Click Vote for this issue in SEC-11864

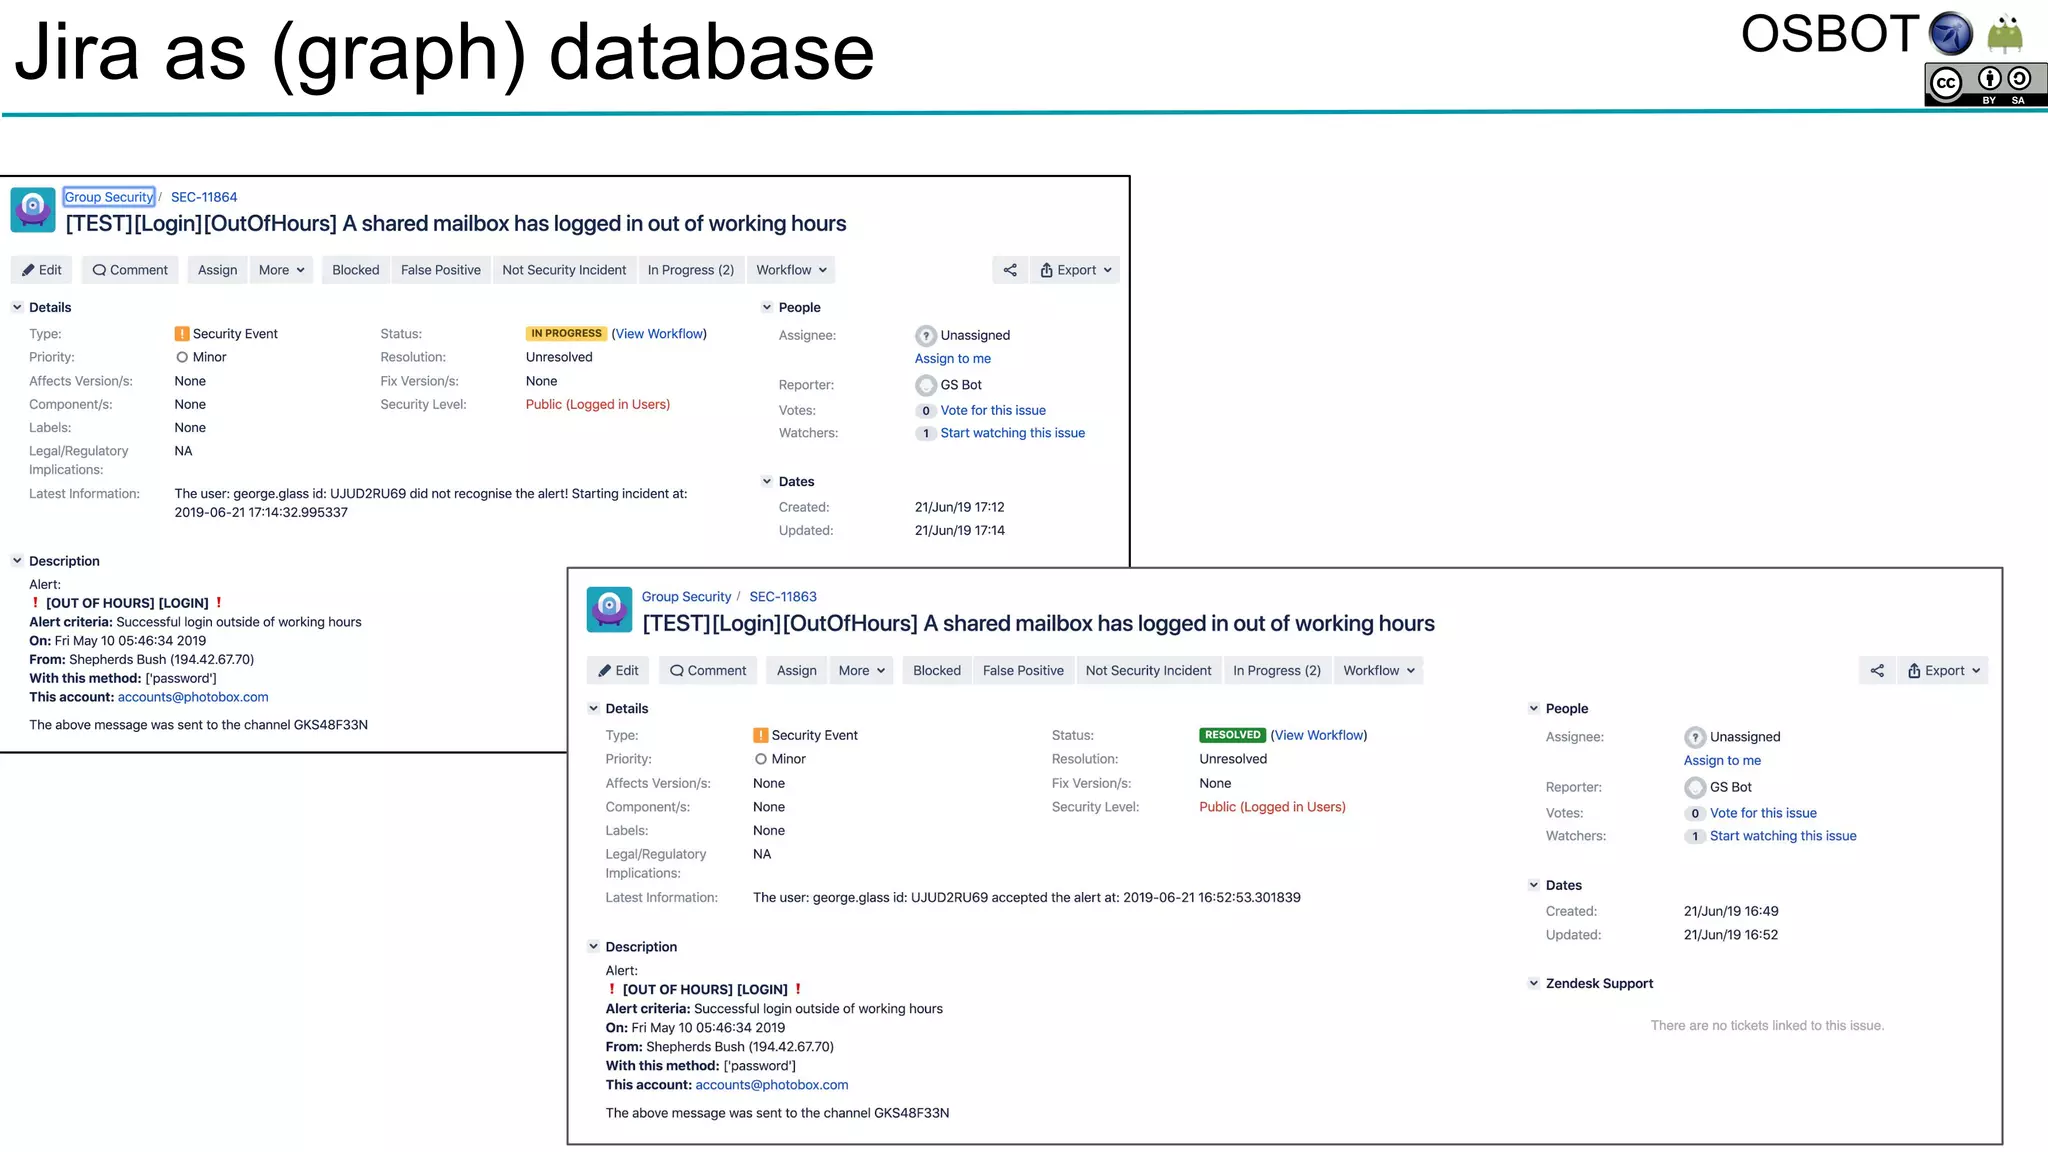point(993,411)
